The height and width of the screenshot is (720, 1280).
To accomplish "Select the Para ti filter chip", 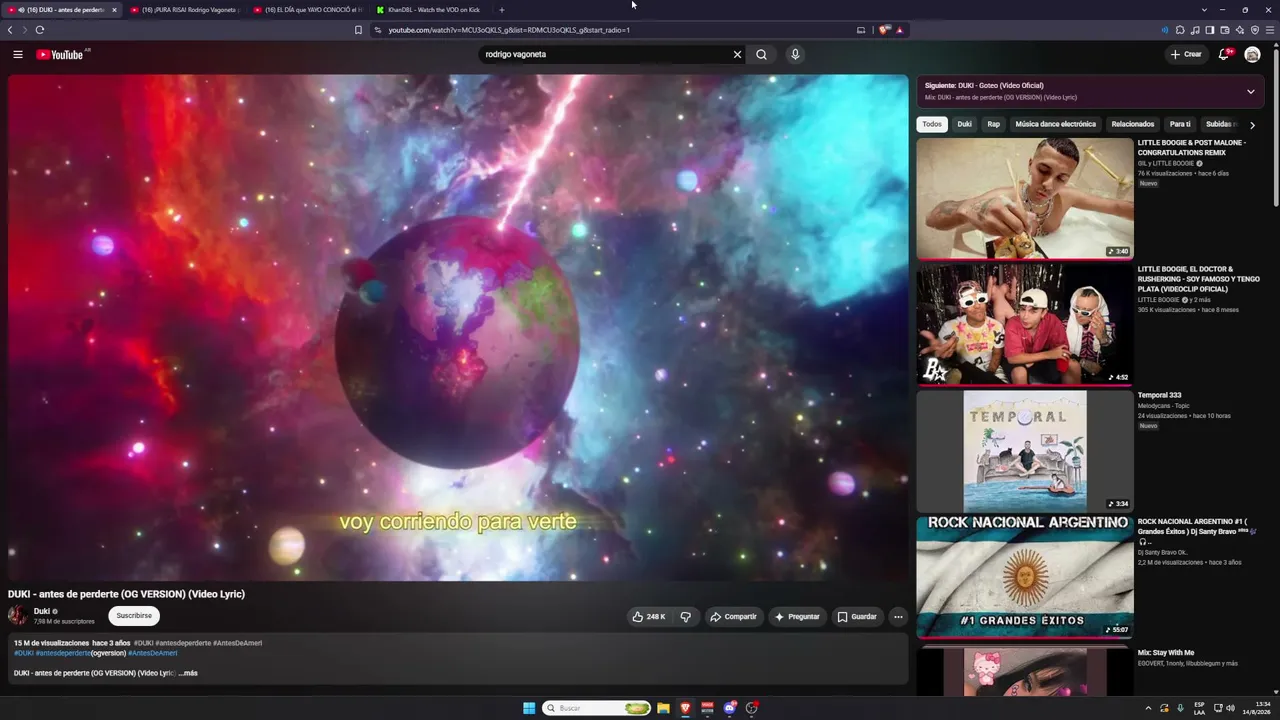I will point(1180,124).
